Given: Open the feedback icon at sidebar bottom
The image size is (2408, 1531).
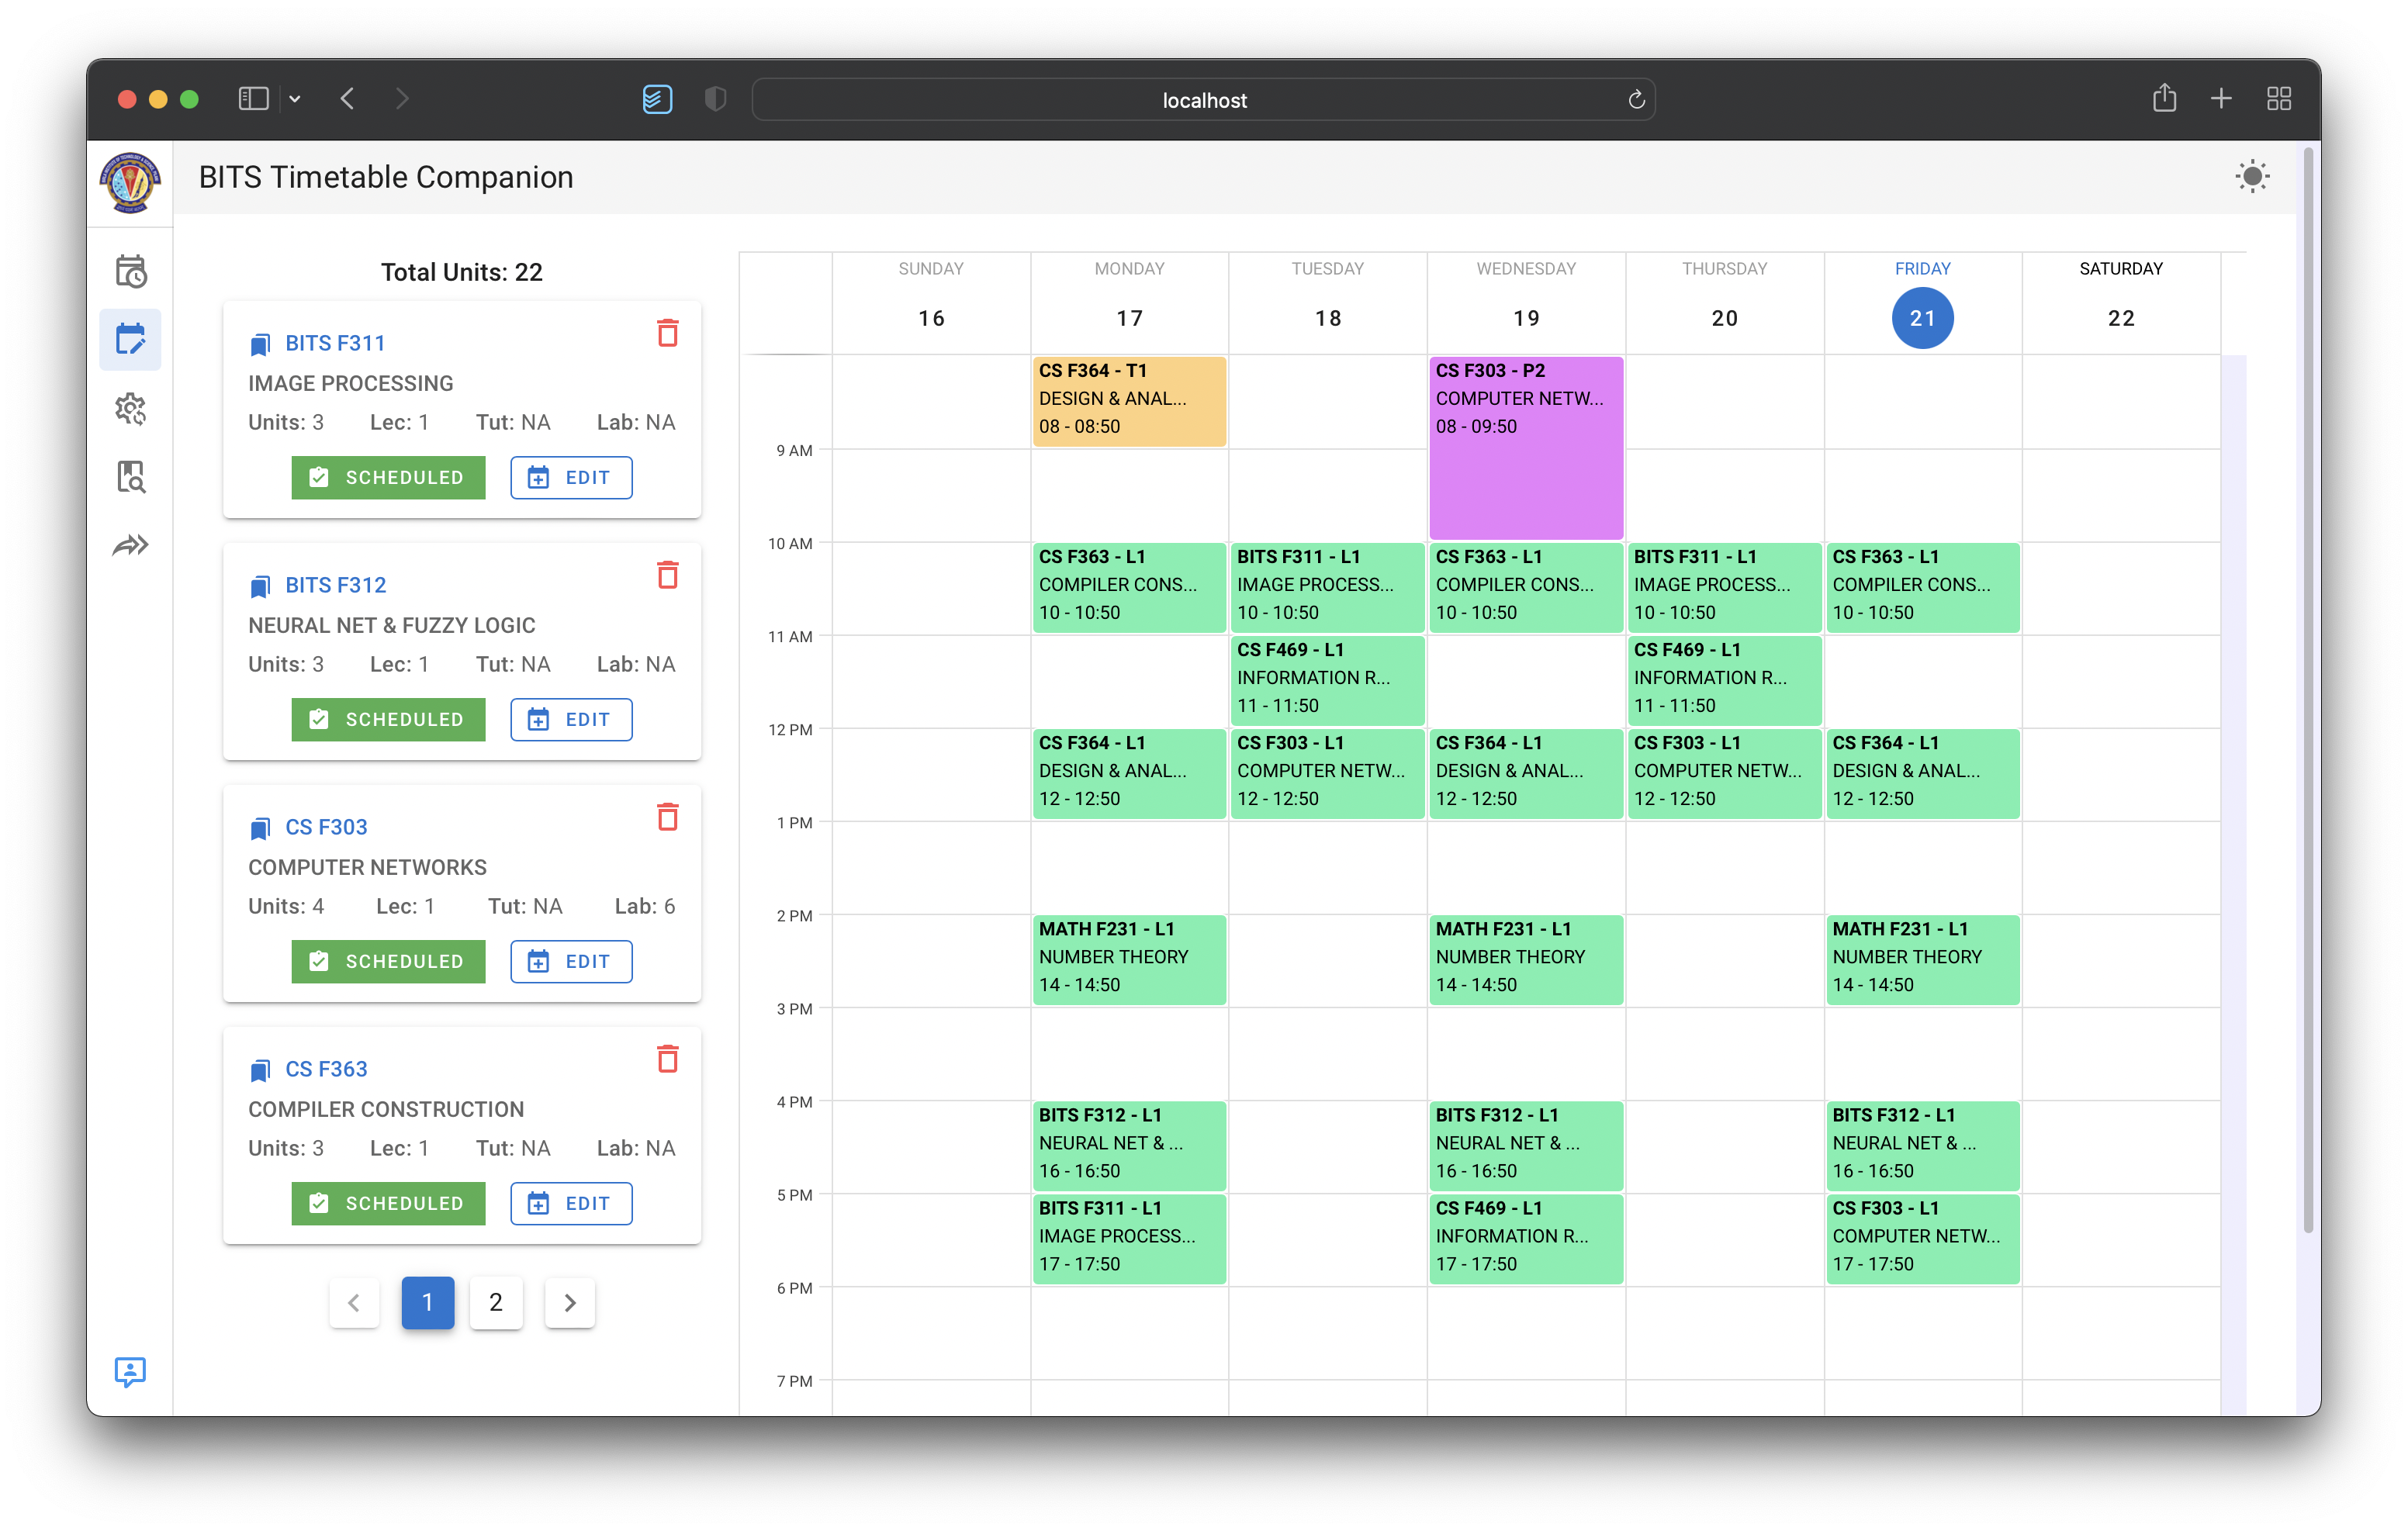Looking at the screenshot, I should (130, 1371).
